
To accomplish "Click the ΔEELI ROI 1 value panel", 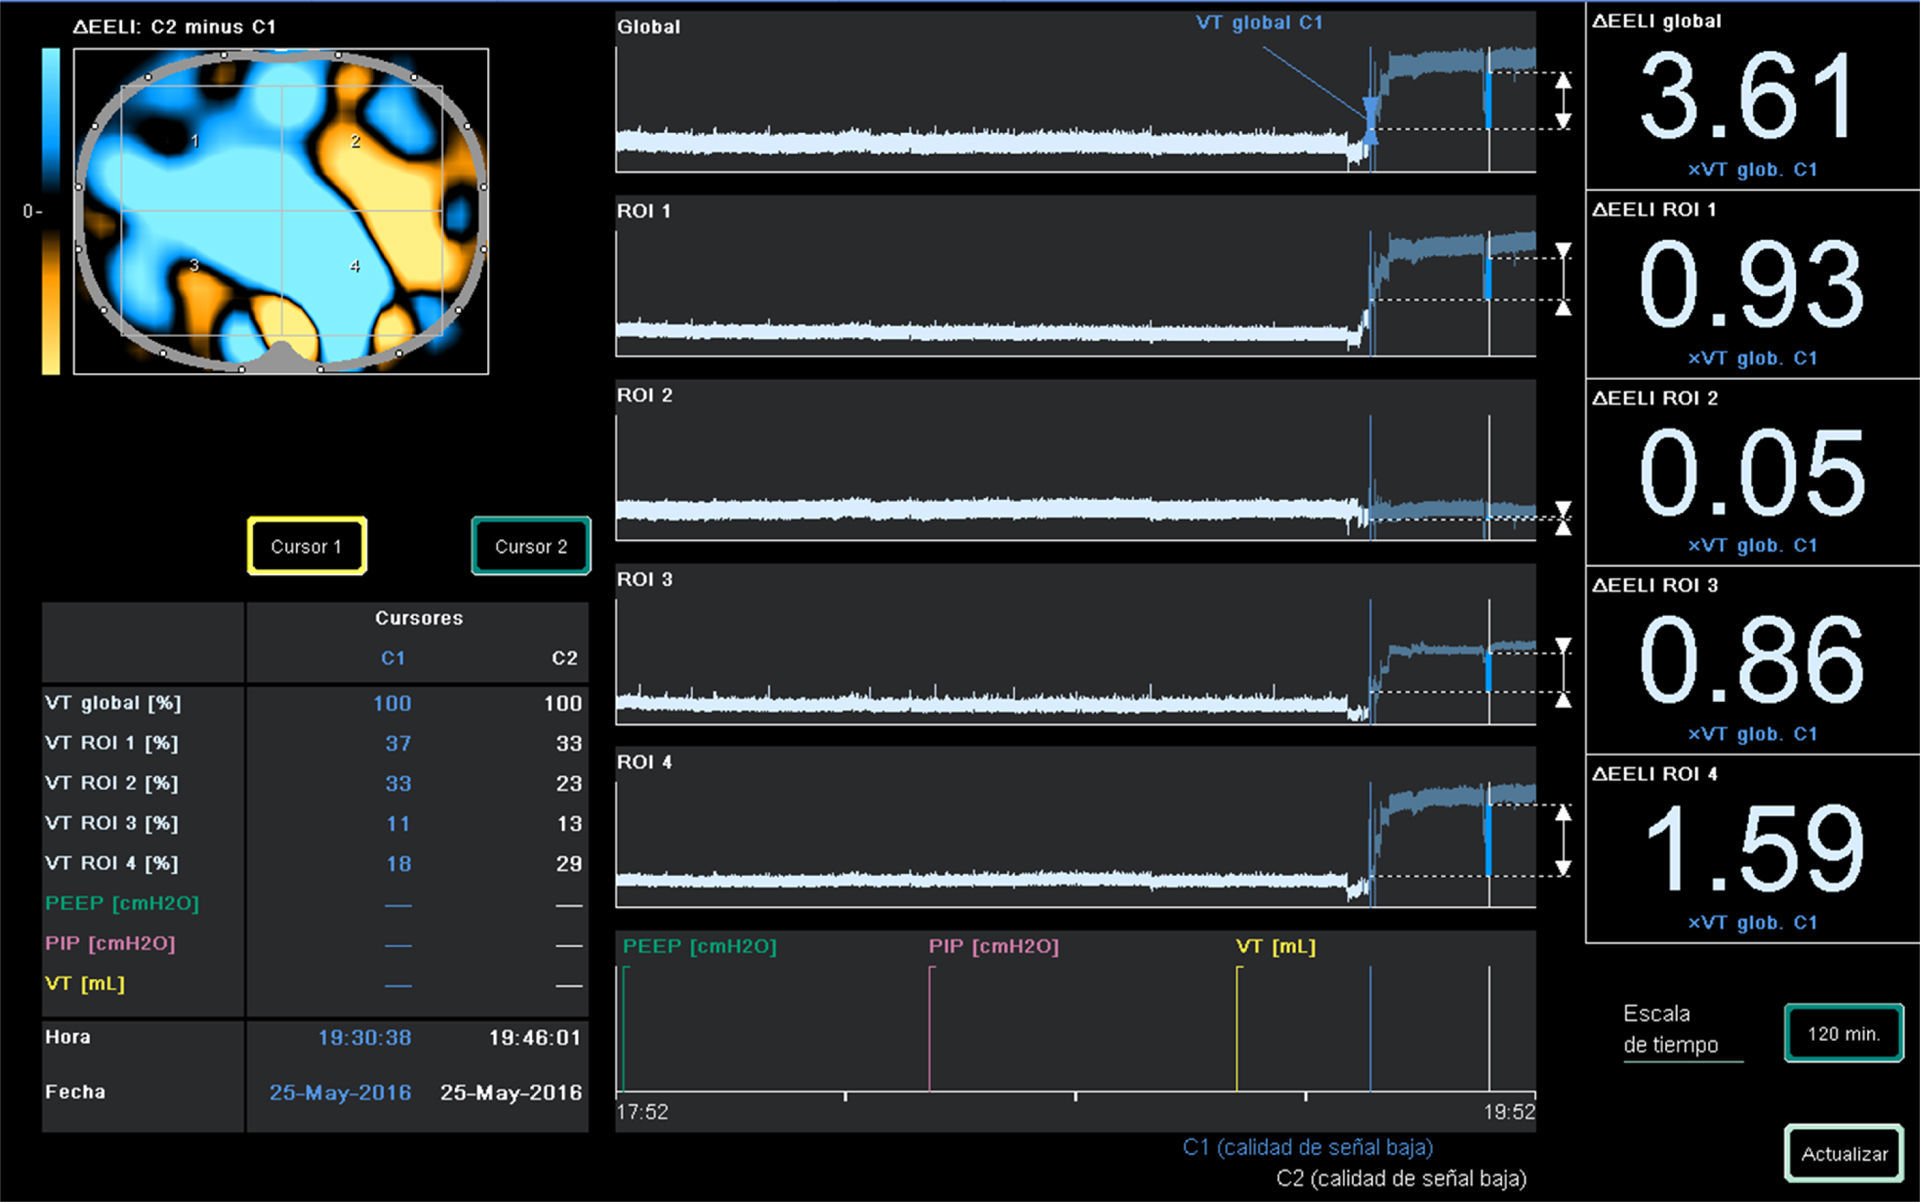I will point(1750,285).
